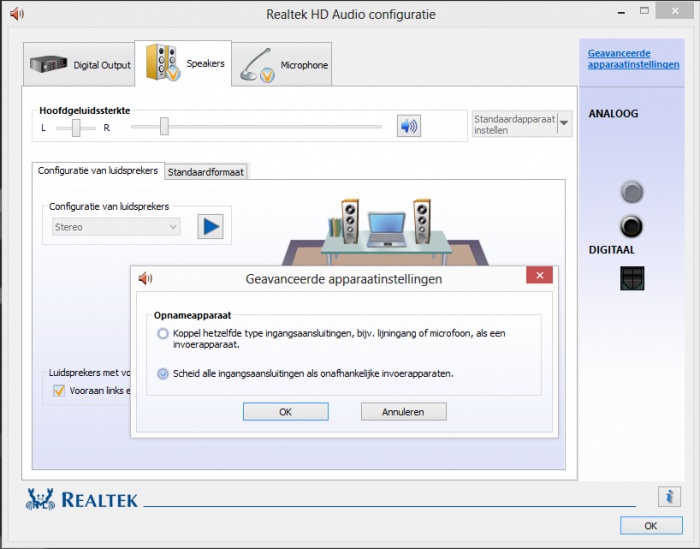Image resolution: width=700 pixels, height=549 pixels.
Task: Click the ANALOOG heading
Action: click(x=613, y=114)
